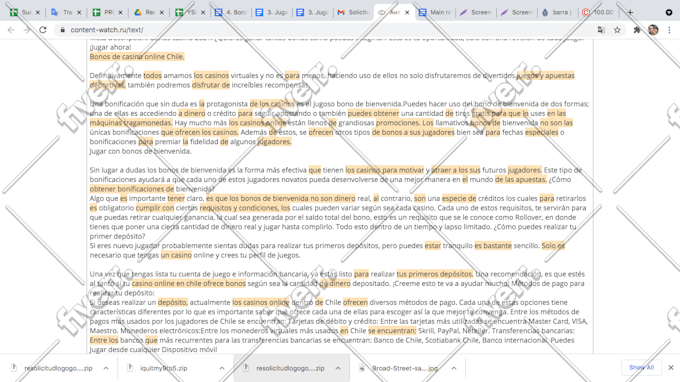Click highlighted phrase 'que ofrecen los casinos.'
680x382 pixels.
click(199, 132)
